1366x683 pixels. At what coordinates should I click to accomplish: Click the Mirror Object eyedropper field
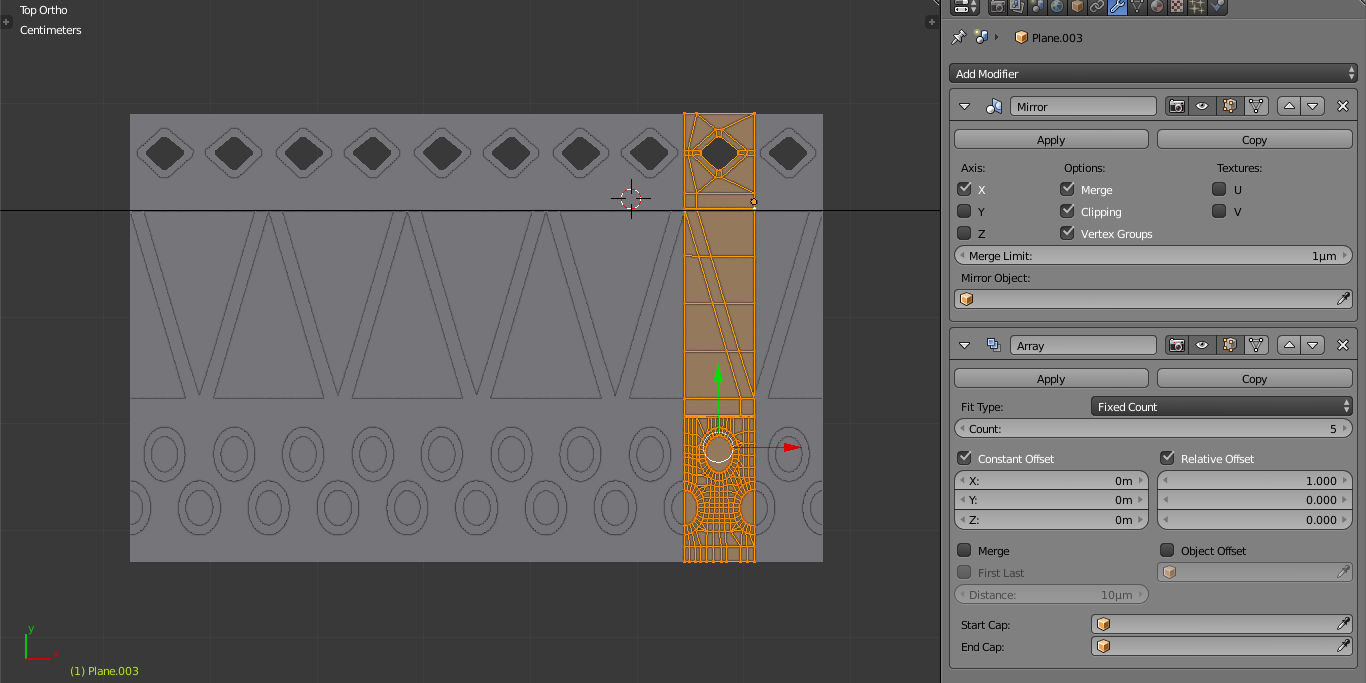point(1342,298)
